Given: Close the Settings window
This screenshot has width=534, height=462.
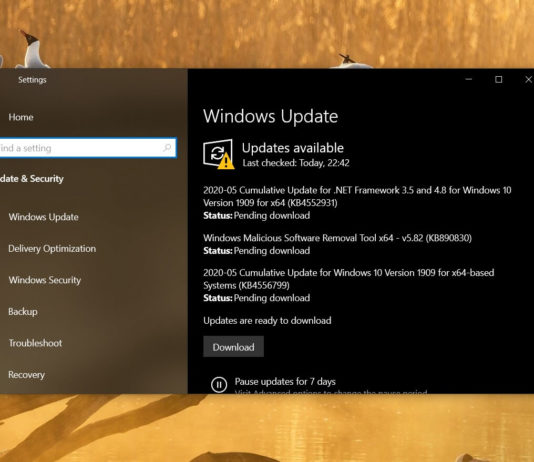Looking at the screenshot, I should point(528,79).
